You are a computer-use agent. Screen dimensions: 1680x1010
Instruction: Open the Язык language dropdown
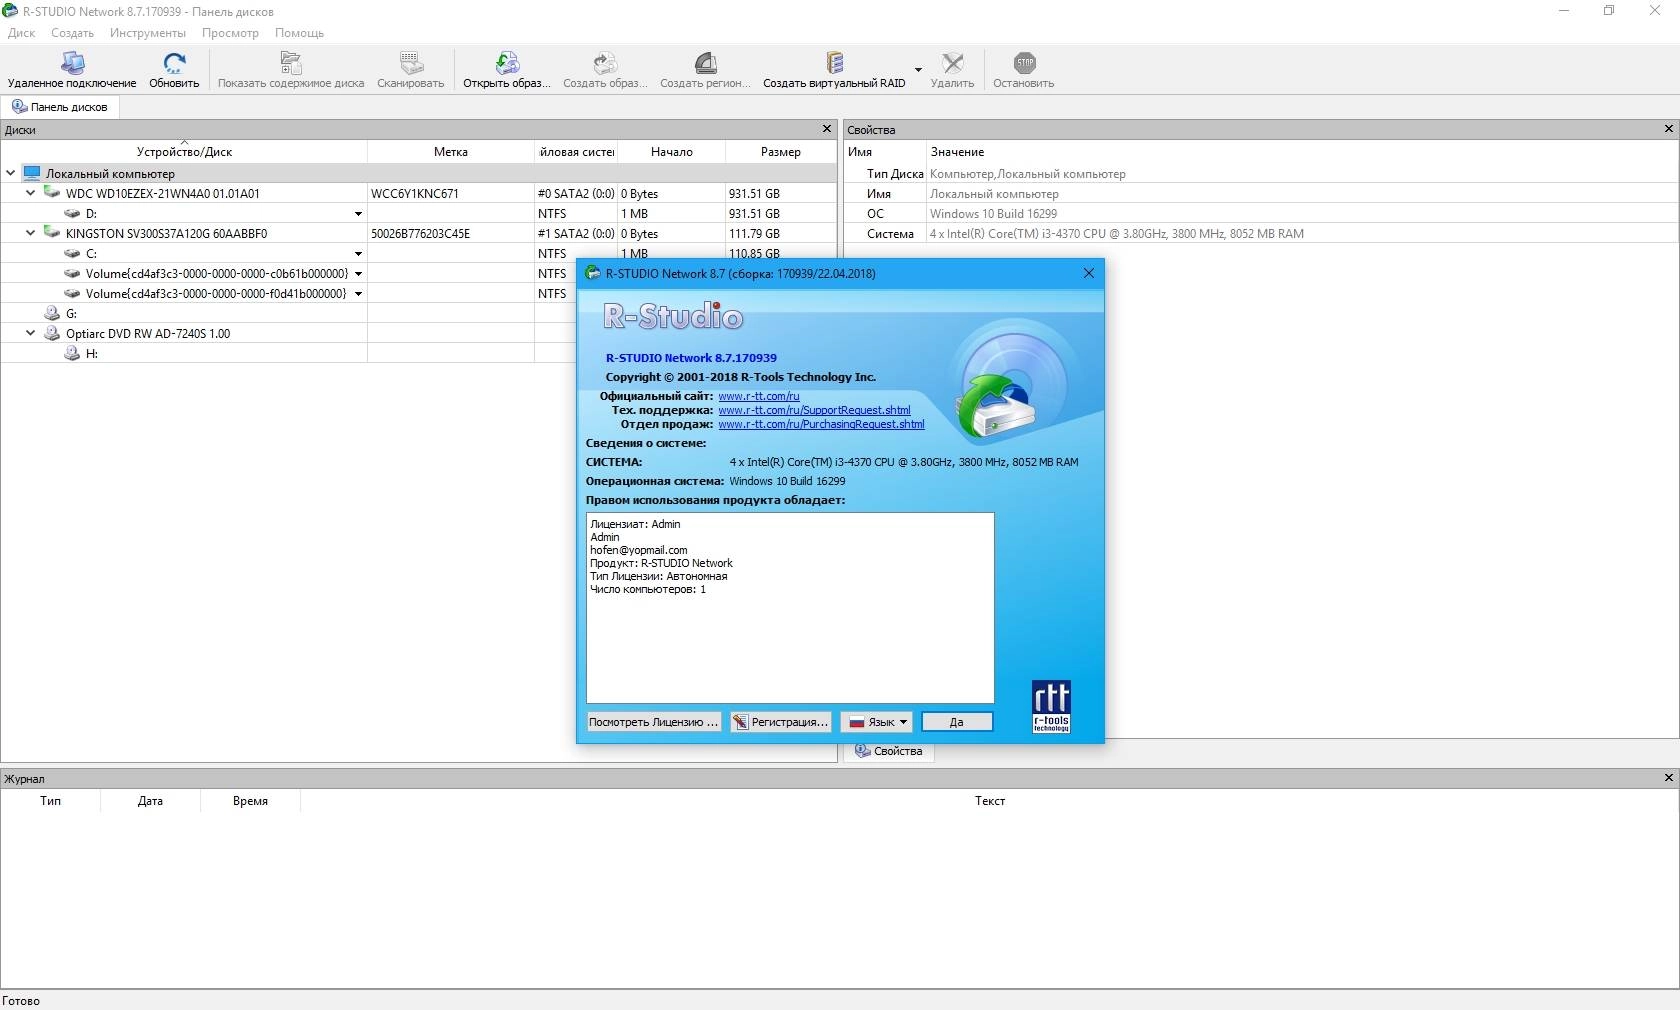tap(876, 722)
